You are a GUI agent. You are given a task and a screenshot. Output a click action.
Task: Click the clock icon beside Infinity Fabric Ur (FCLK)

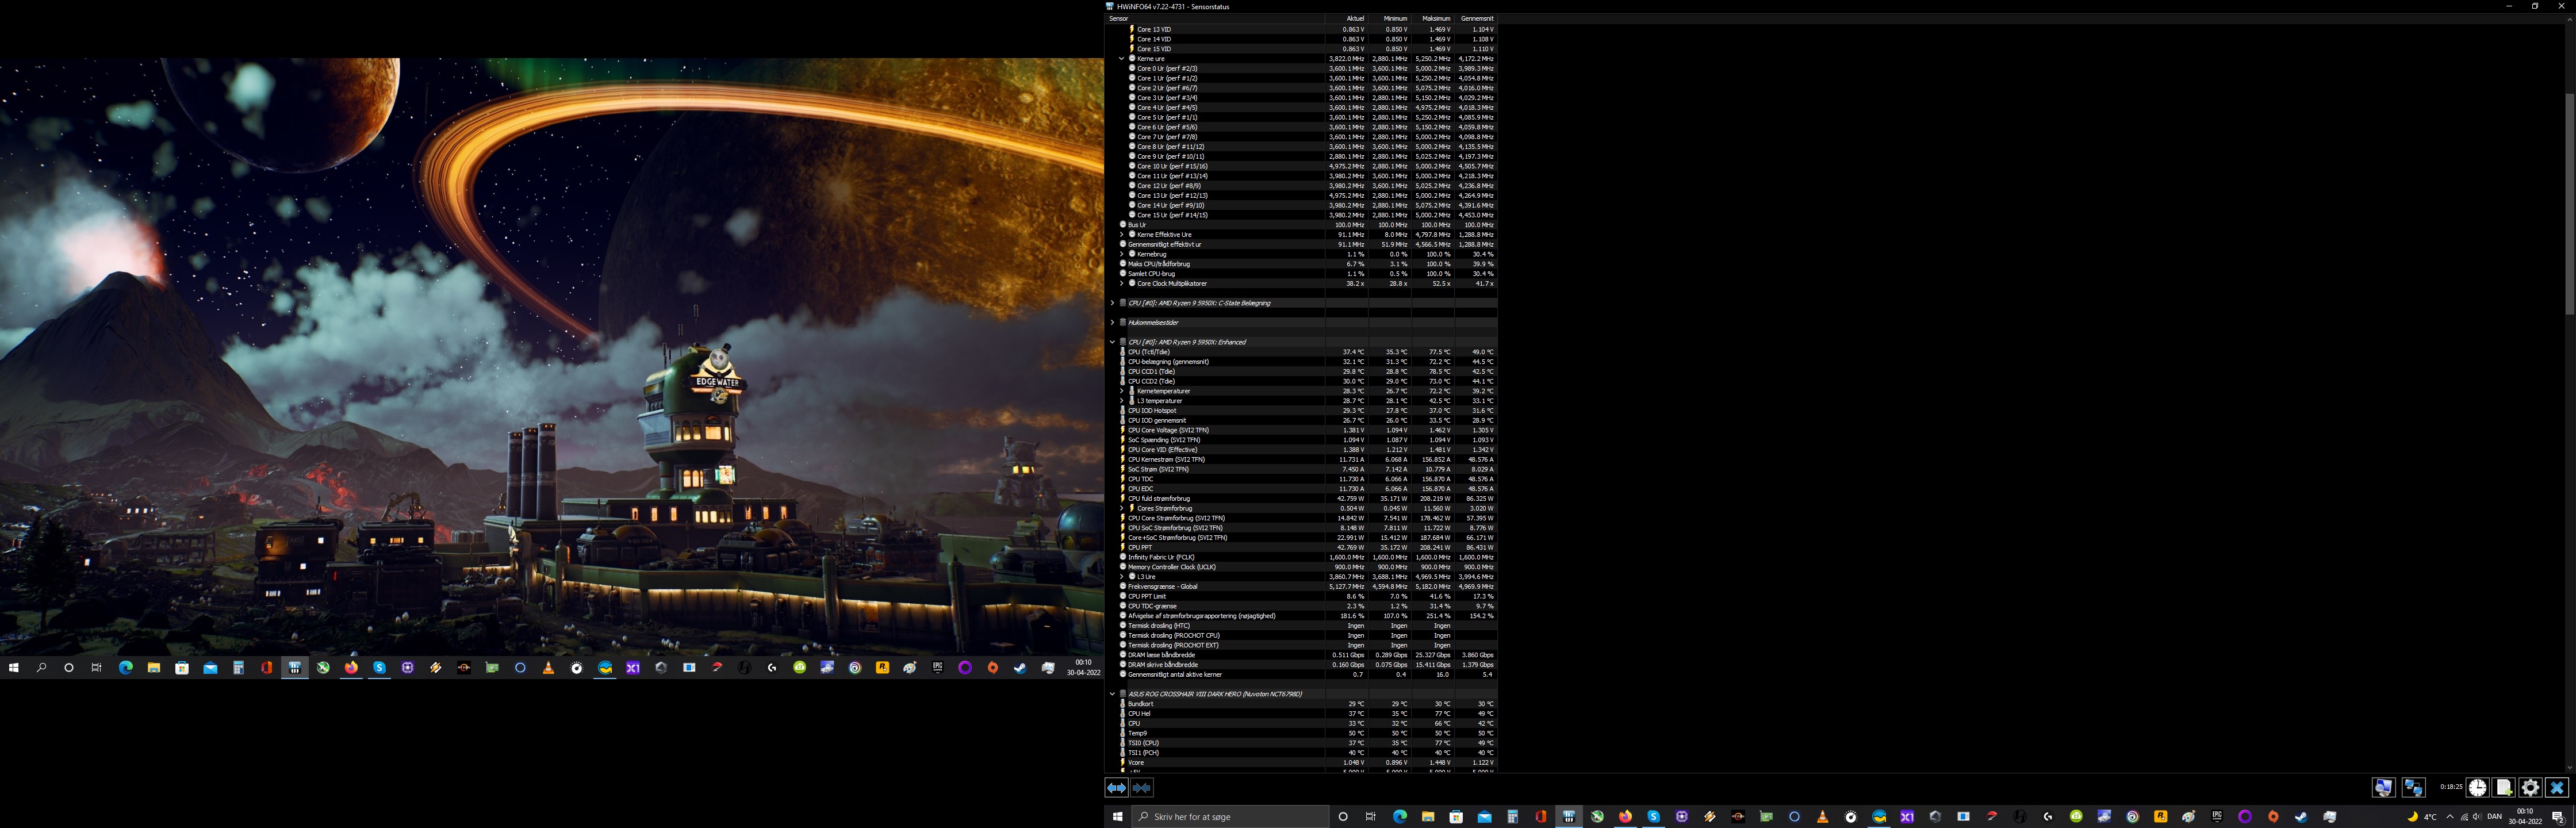point(1123,557)
